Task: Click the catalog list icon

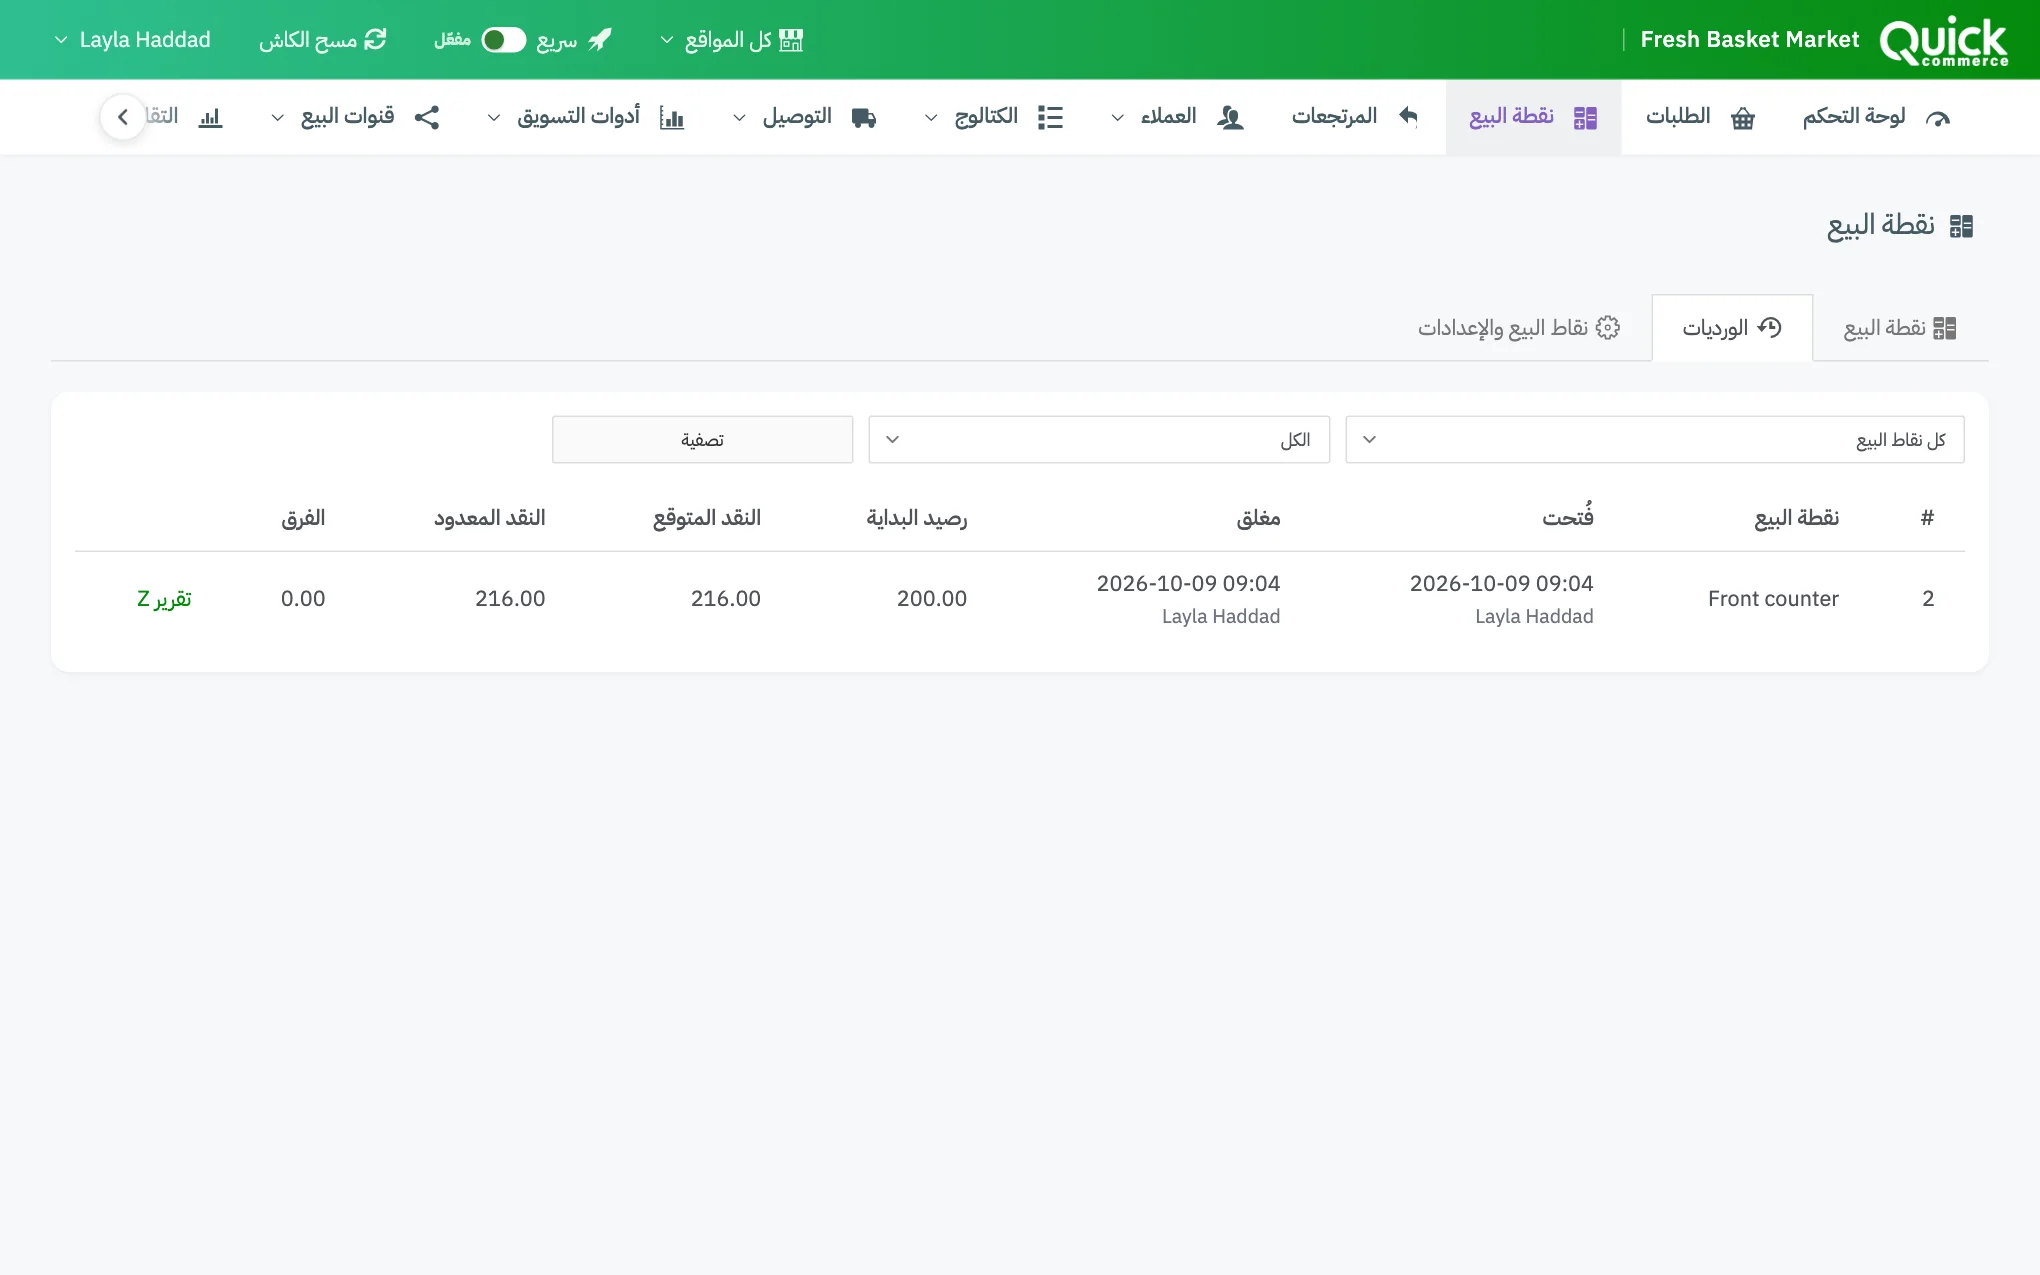Action: 1050,118
